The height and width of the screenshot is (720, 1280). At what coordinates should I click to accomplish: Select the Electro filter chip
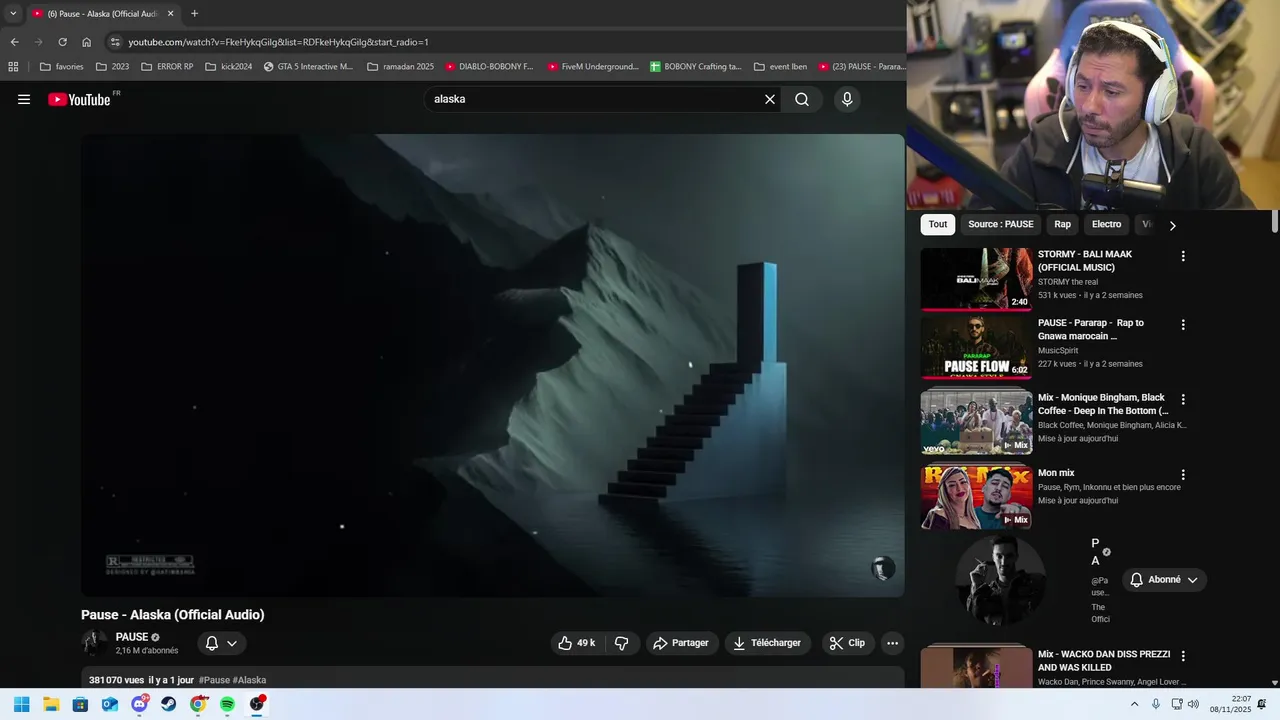coord(1106,224)
